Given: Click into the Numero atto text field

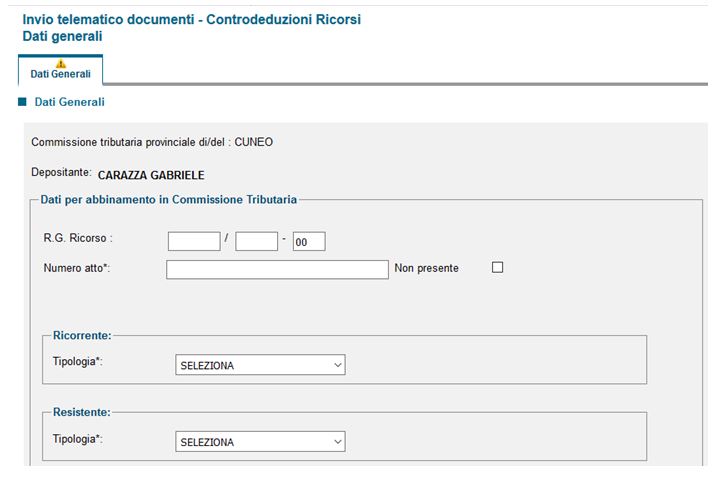Looking at the screenshot, I should pos(277,269).
